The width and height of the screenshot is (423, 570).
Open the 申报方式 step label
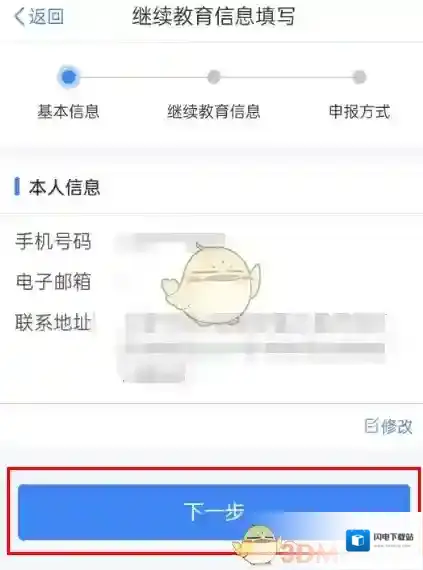[x=359, y=112]
